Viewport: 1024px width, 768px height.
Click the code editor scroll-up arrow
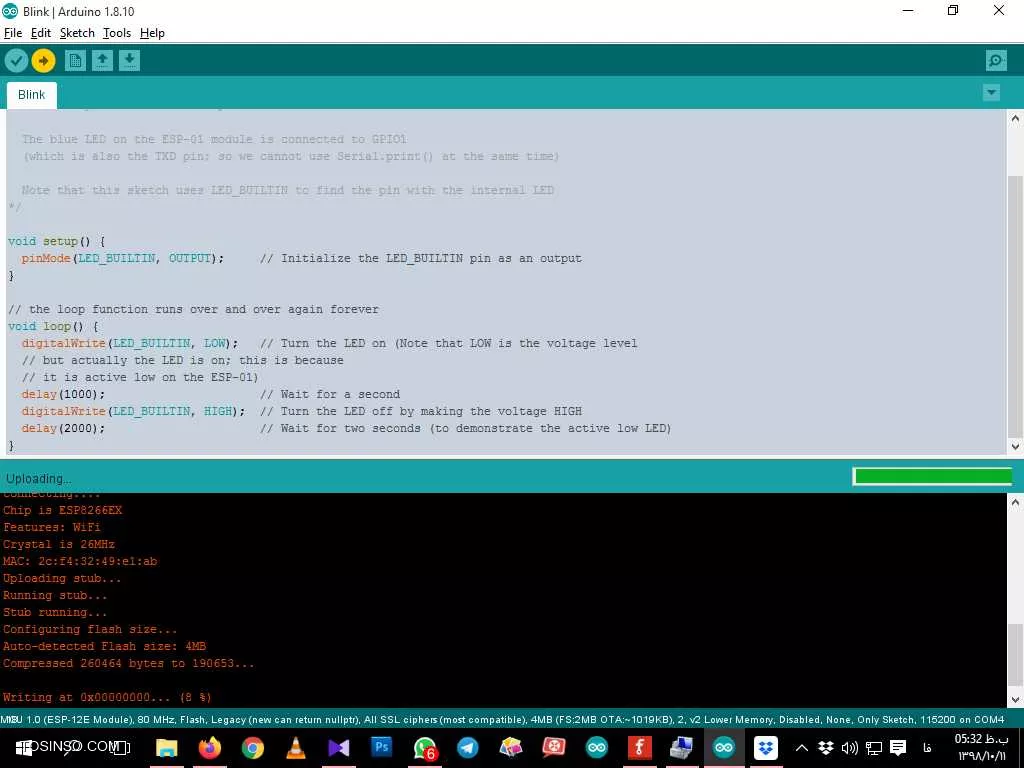[1015, 119]
